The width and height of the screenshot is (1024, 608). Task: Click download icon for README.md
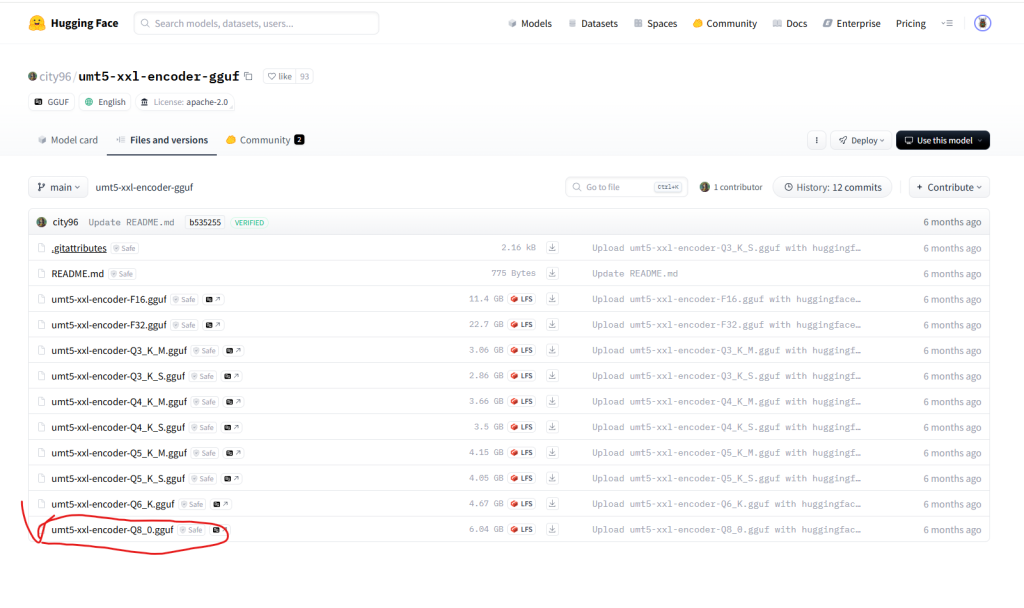point(551,274)
